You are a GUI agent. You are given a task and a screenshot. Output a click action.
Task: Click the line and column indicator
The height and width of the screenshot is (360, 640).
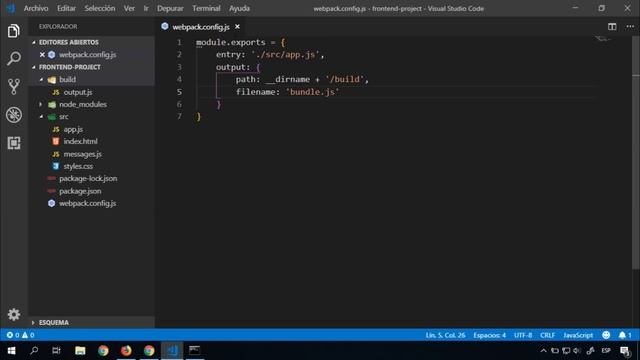click(445, 335)
